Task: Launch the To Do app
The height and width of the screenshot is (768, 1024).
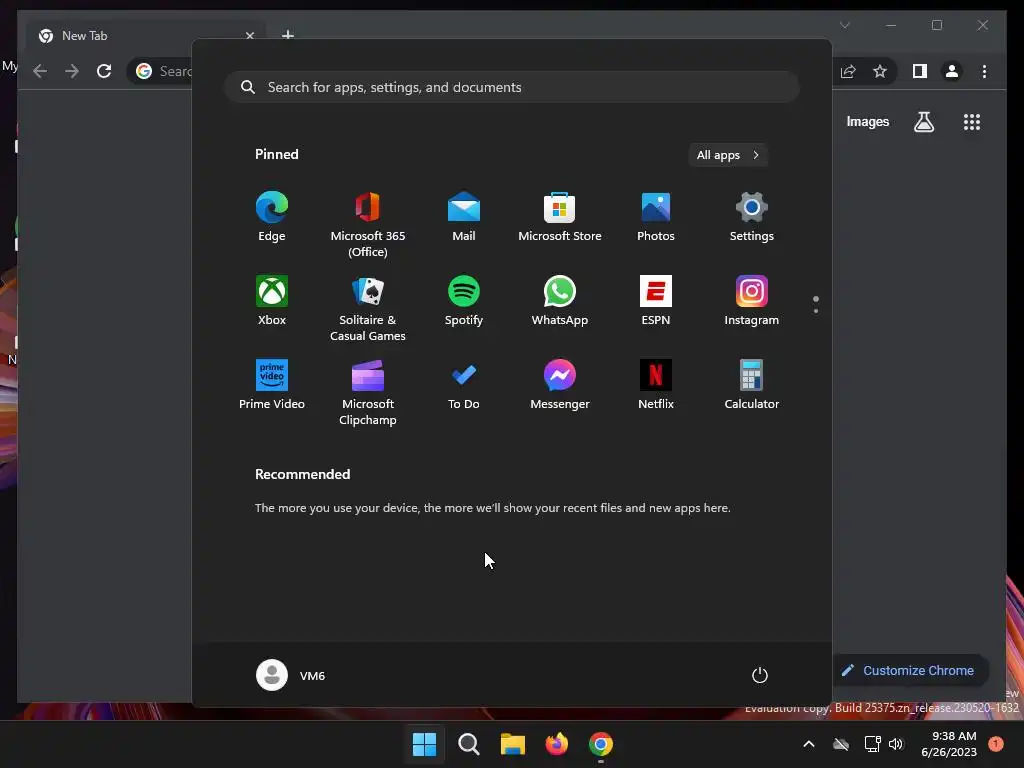Action: tap(464, 385)
